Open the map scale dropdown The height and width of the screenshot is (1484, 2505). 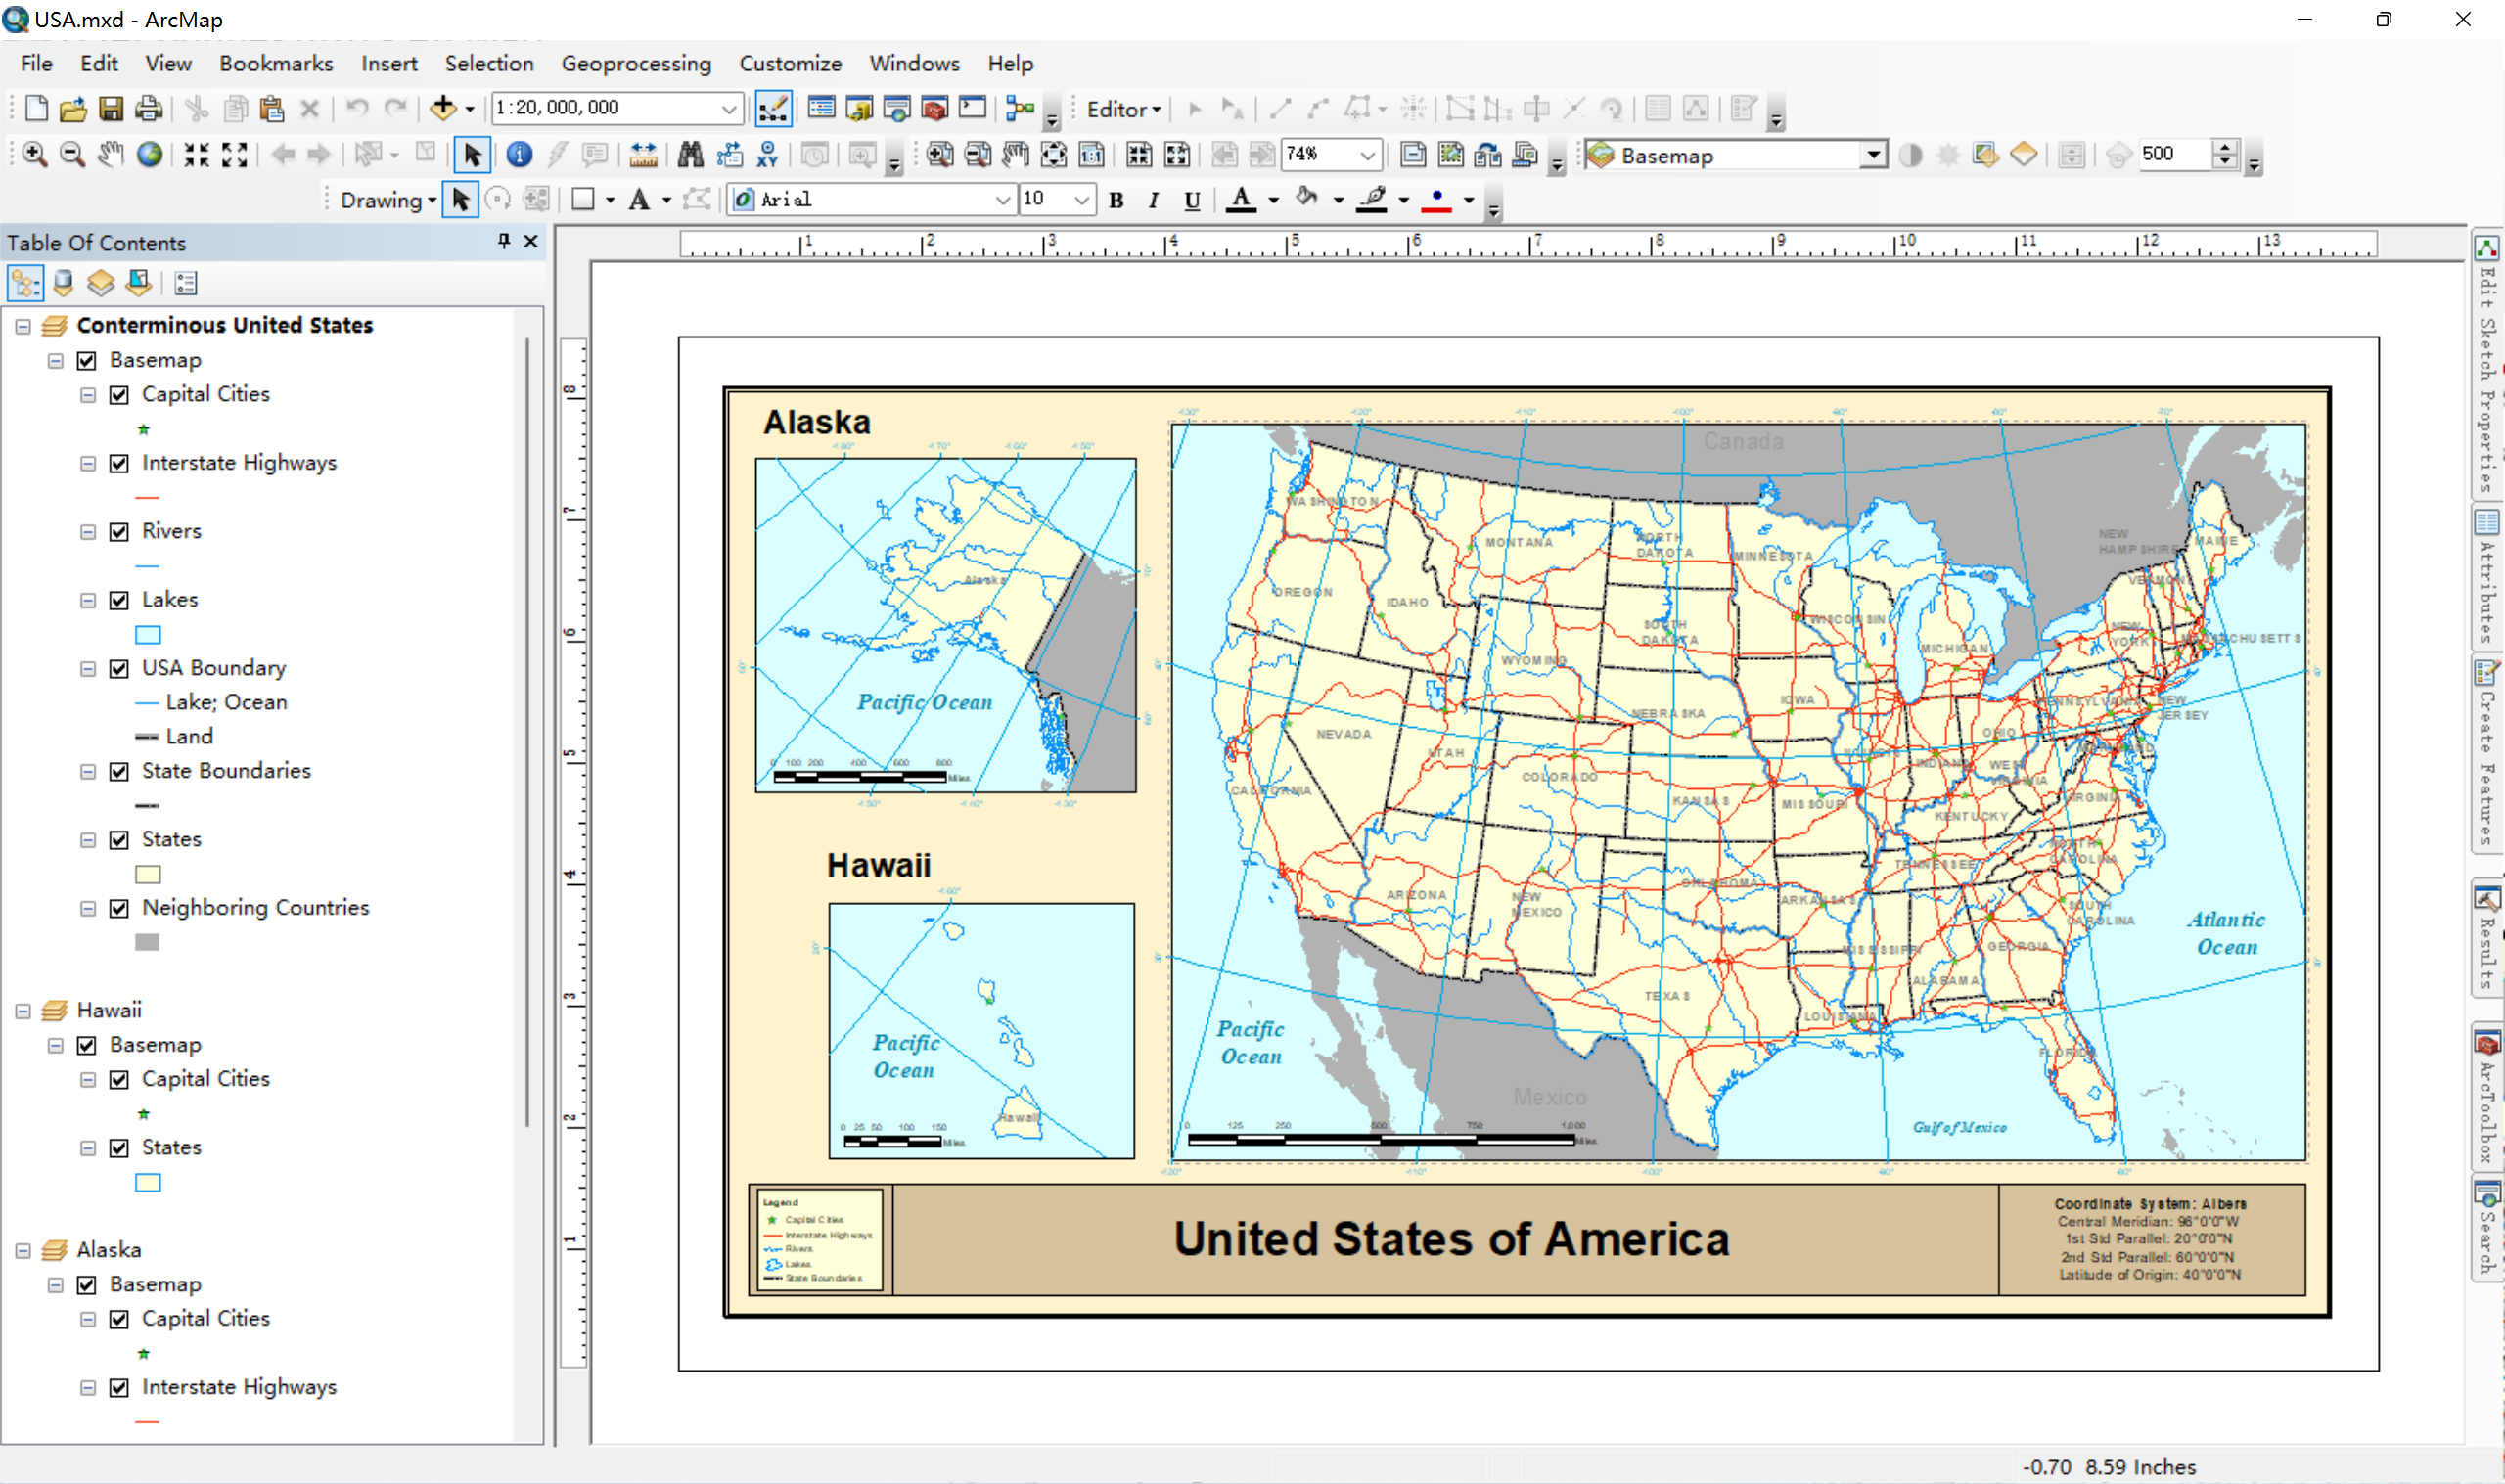tap(729, 108)
